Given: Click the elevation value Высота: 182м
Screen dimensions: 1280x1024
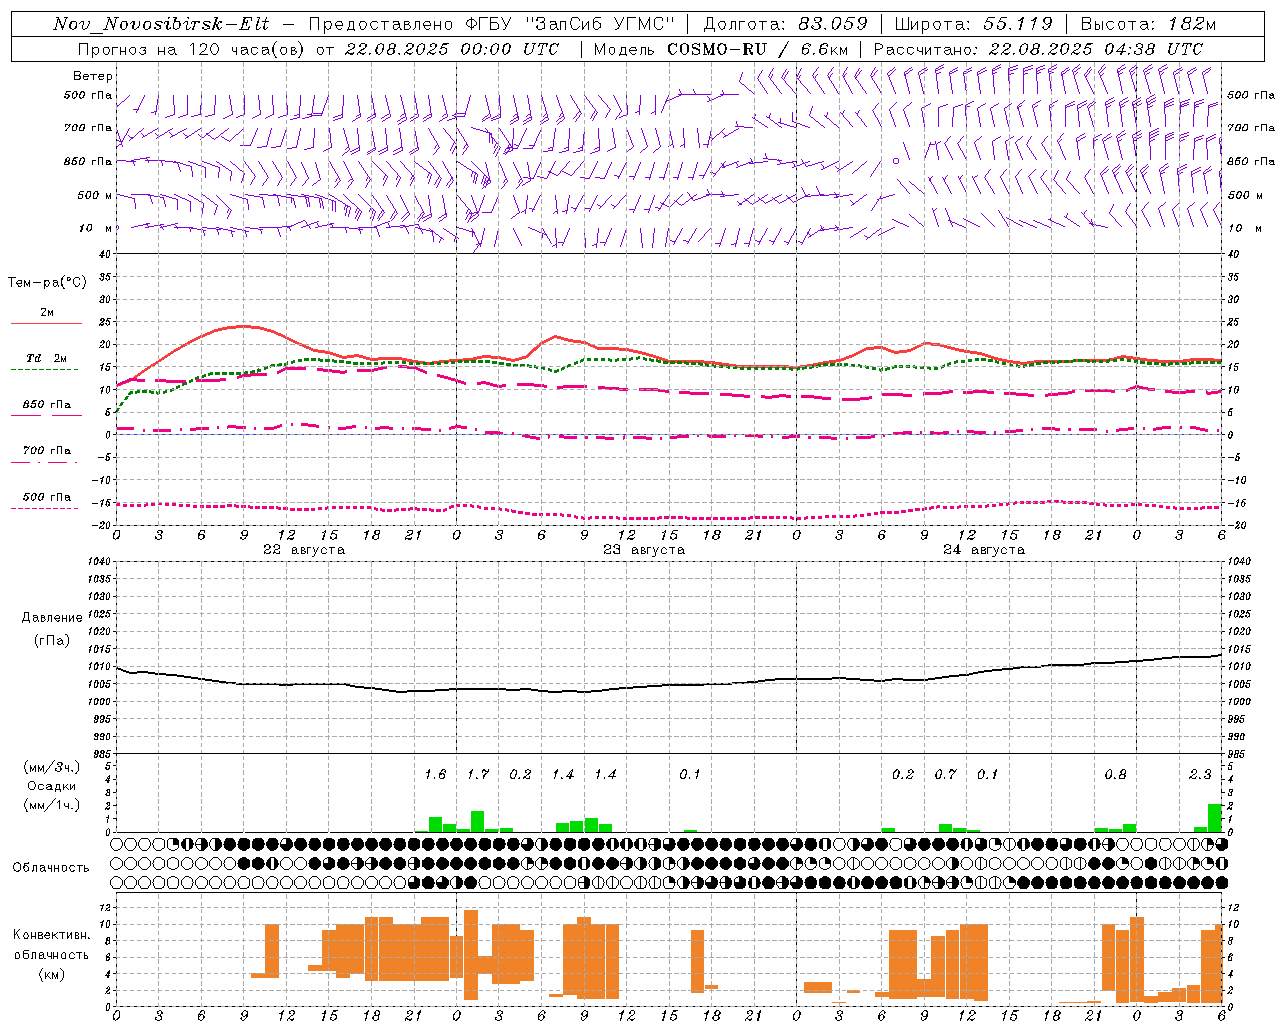Looking at the screenshot, I should 1148,24.
